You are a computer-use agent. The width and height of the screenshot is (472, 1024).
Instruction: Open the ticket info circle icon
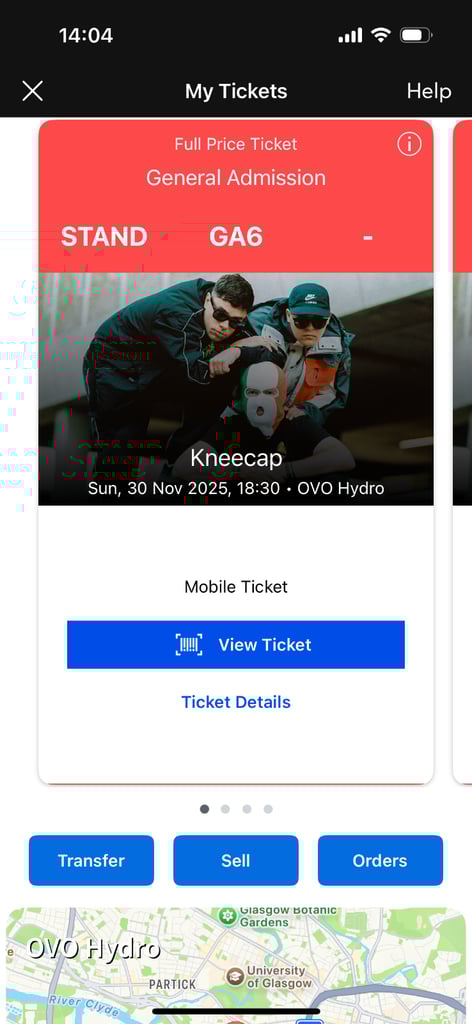click(409, 144)
